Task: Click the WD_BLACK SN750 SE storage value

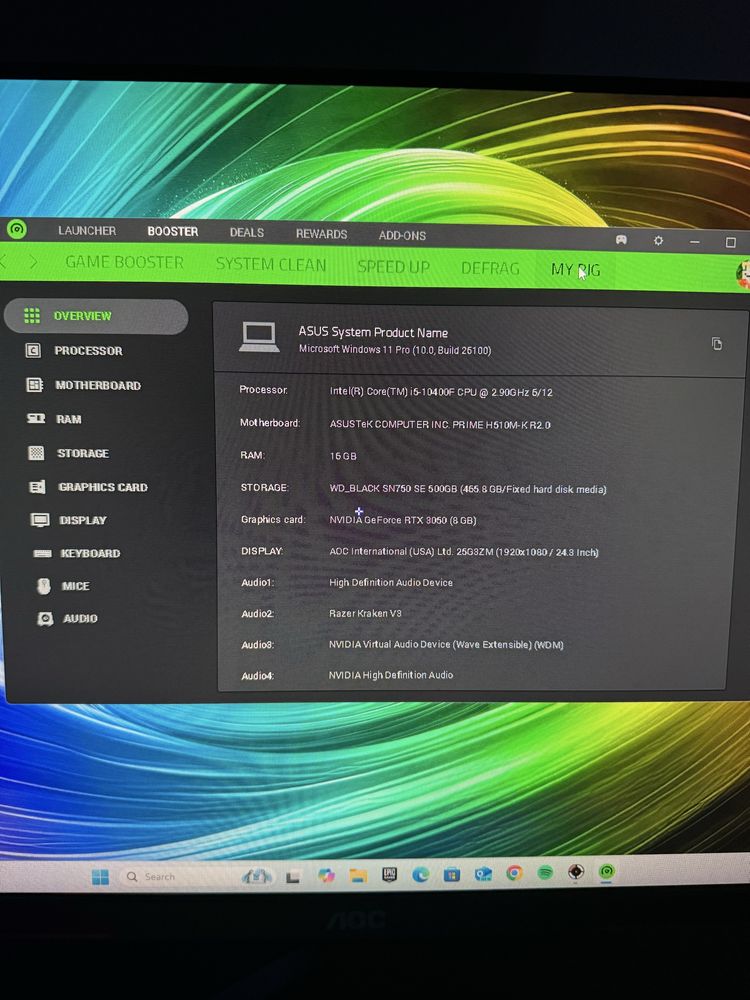Action: coord(467,489)
